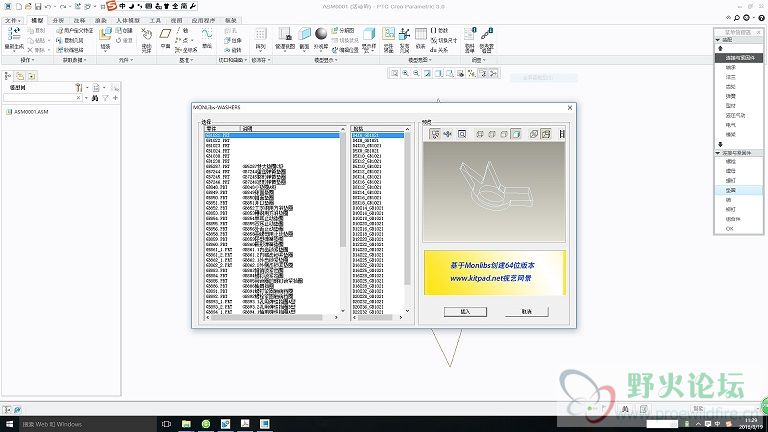768x432 pixels.
Task: Toggle datum display filters in the graphics toolbar
Action: (x=471, y=73)
